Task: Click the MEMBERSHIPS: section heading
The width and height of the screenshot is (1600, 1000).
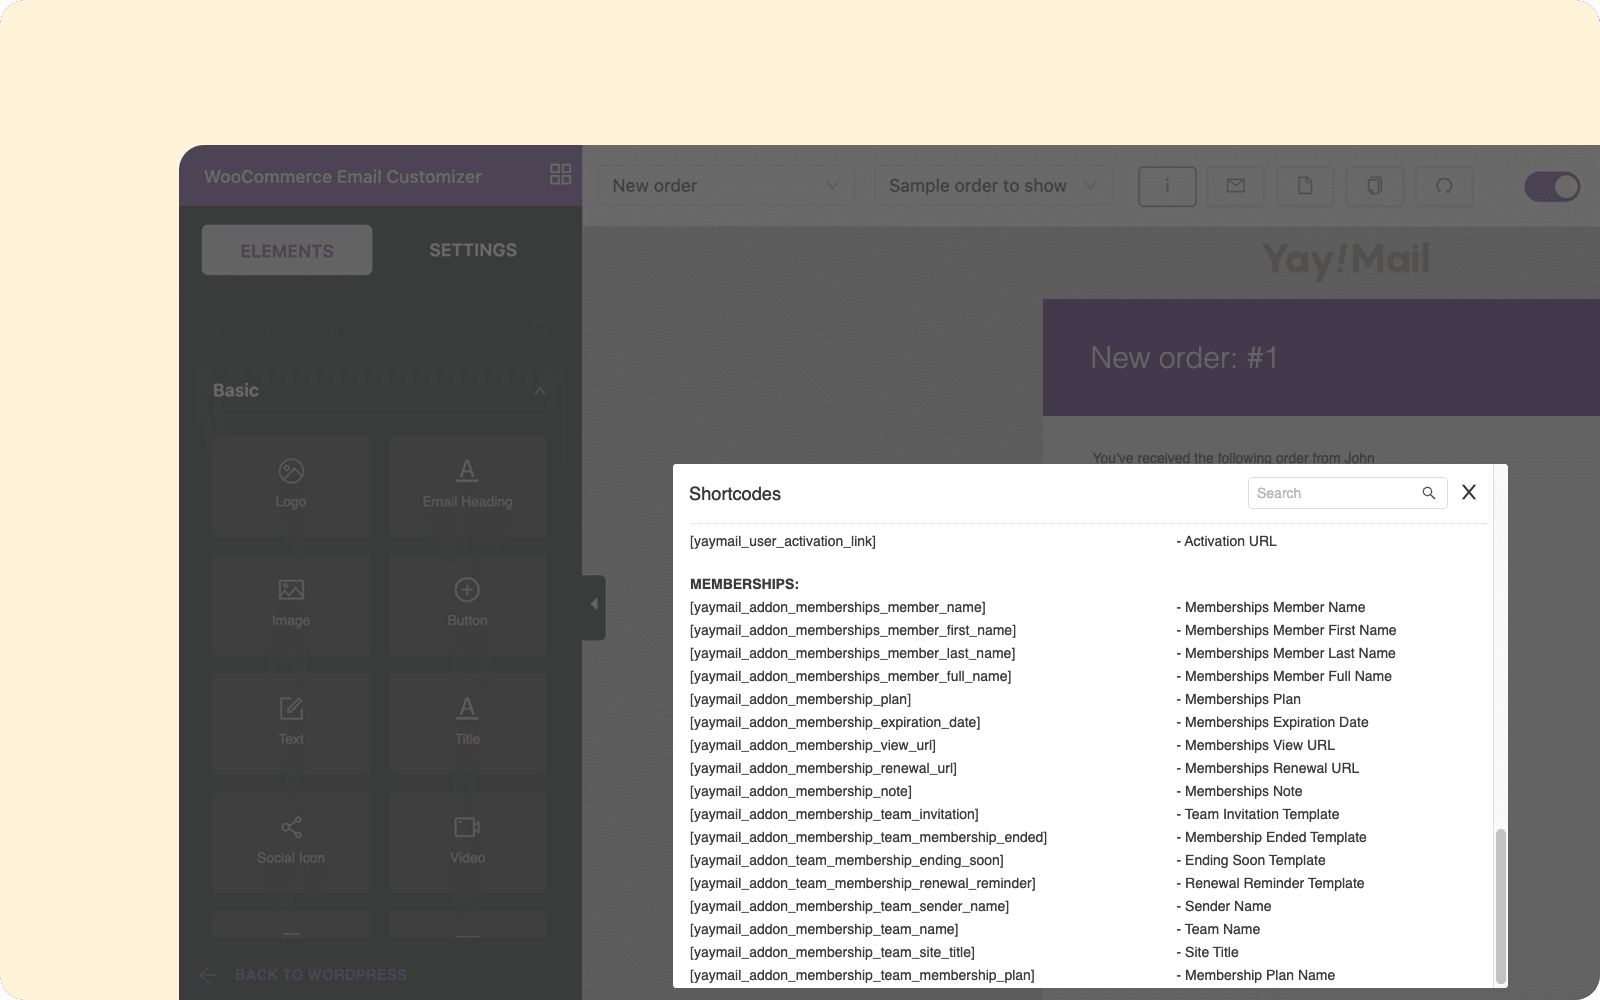Action: click(744, 584)
